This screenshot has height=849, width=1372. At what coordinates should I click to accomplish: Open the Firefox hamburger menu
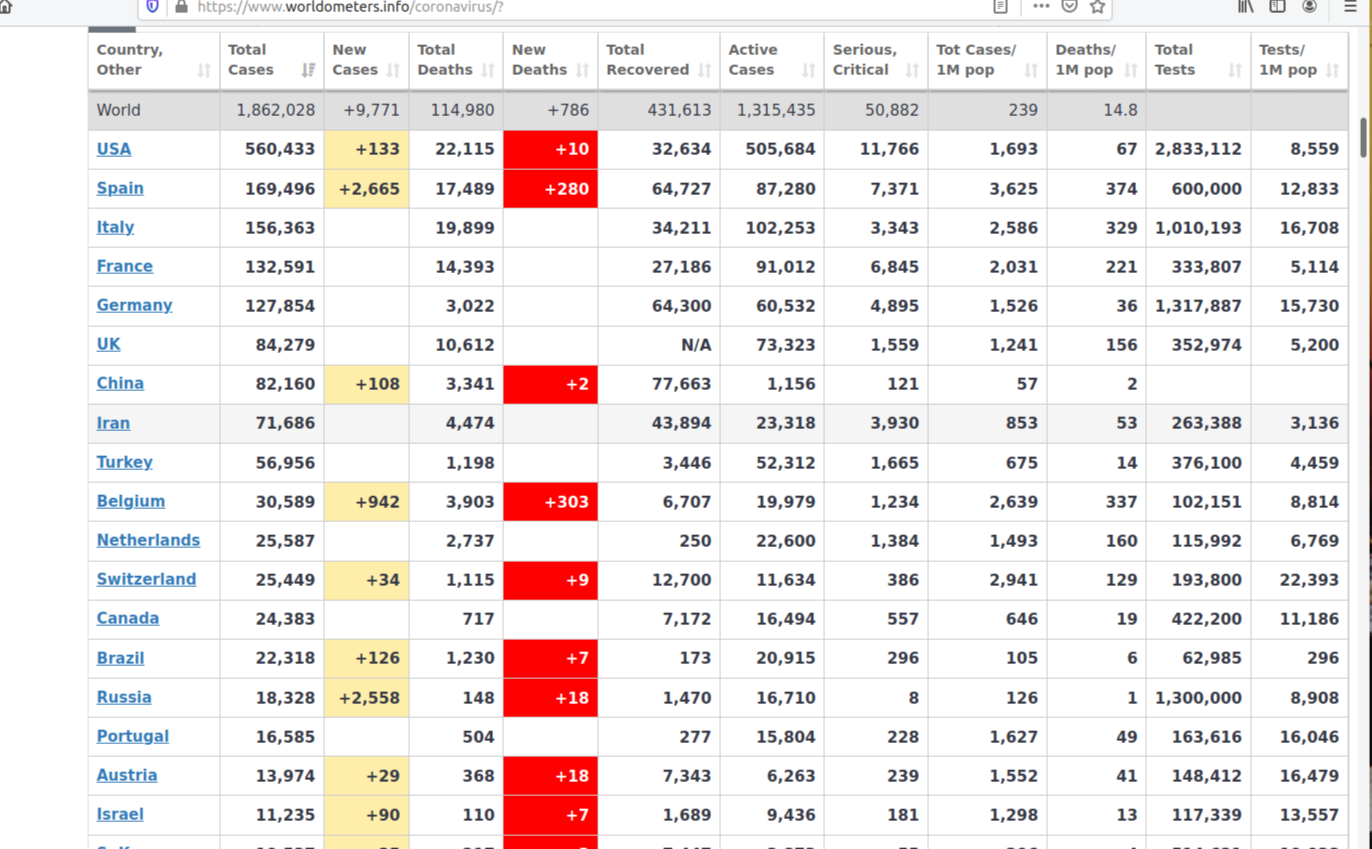tap(1350, 6)
